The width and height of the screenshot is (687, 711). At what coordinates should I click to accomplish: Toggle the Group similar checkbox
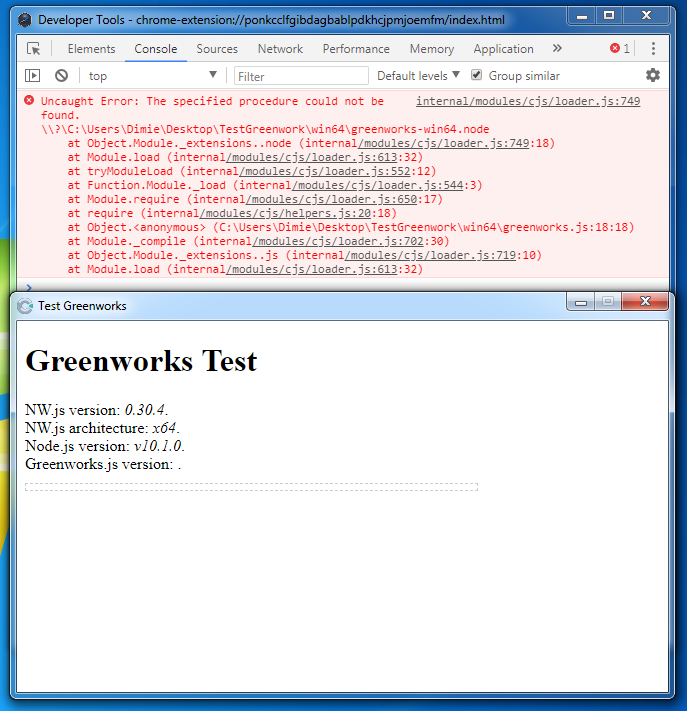[x=476, y=75]
